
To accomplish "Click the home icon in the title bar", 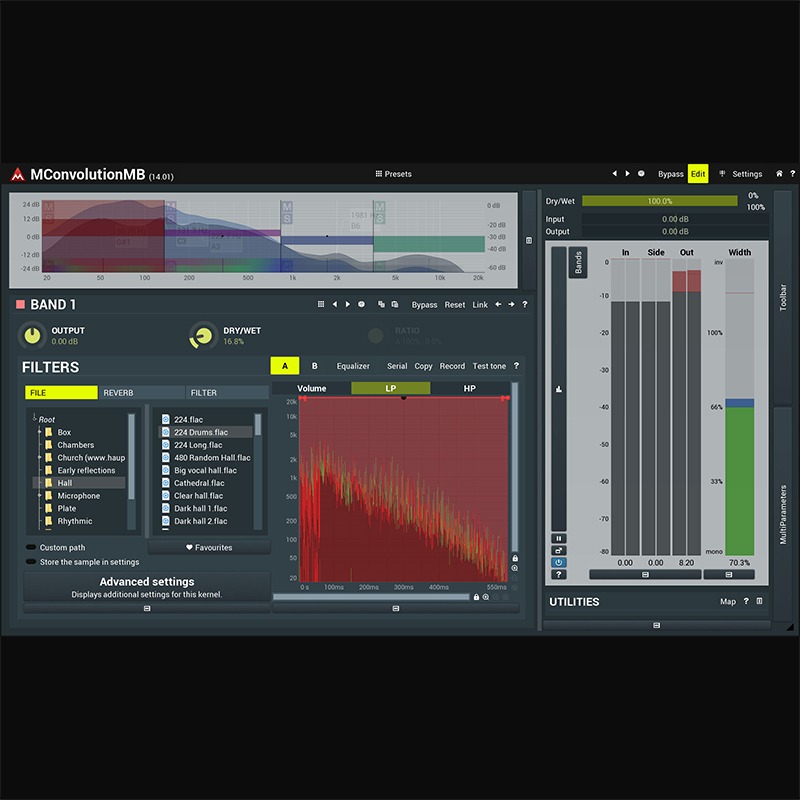I will (x=779, y=173).
